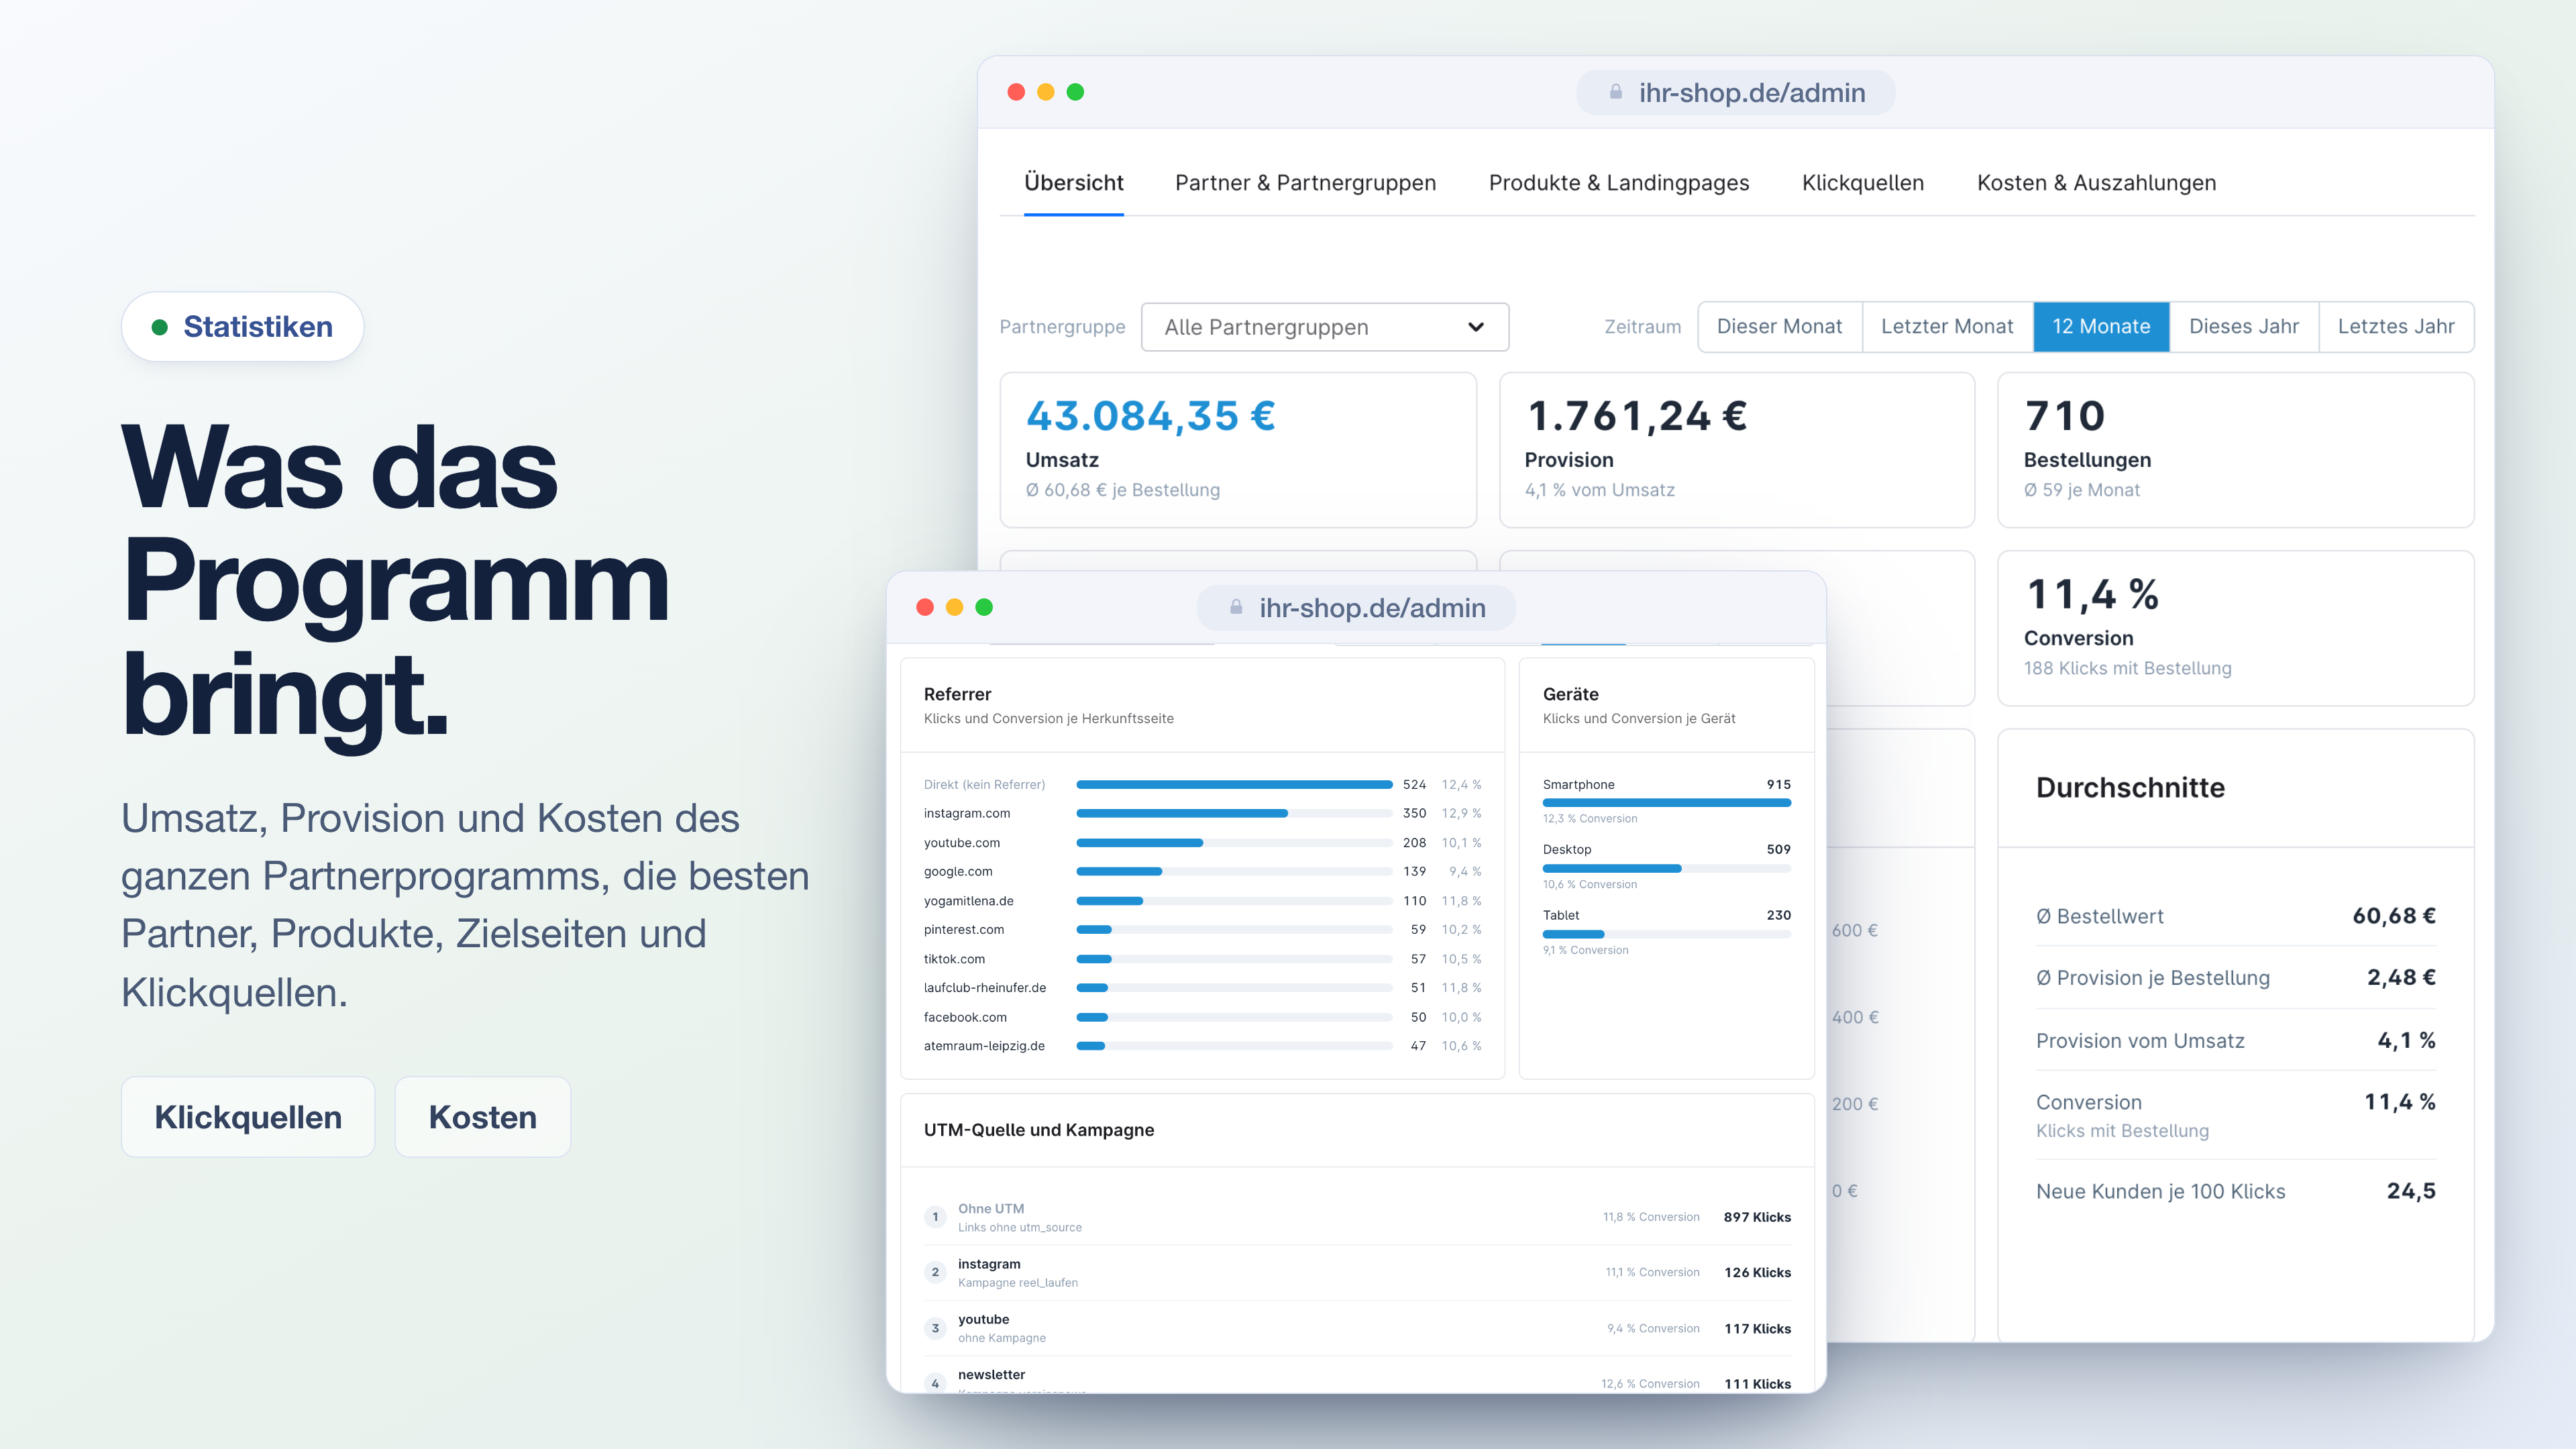Click the 43.084,35 € Umsatz card
The height and width of the screenshot is (1449, 2576).
click(x=1238, y=450)
